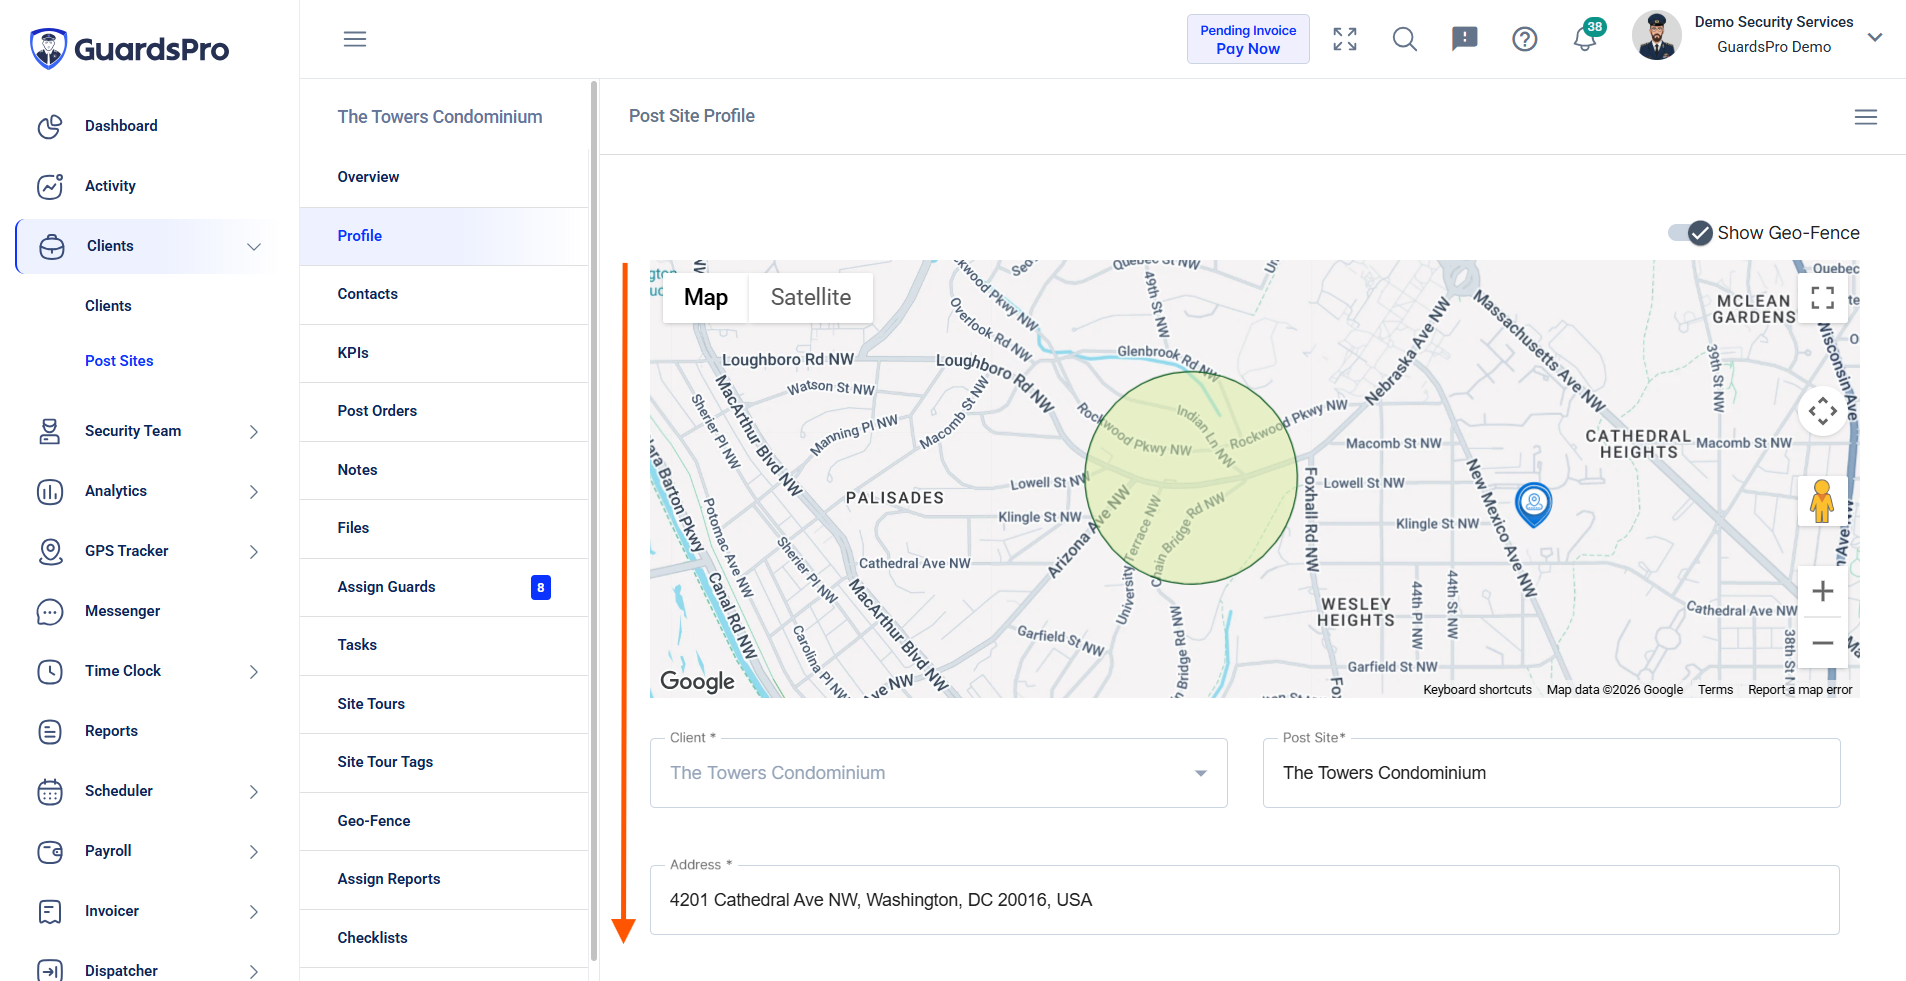Open the KPIs section
1906x981 pixels.
tap(444, 353)
